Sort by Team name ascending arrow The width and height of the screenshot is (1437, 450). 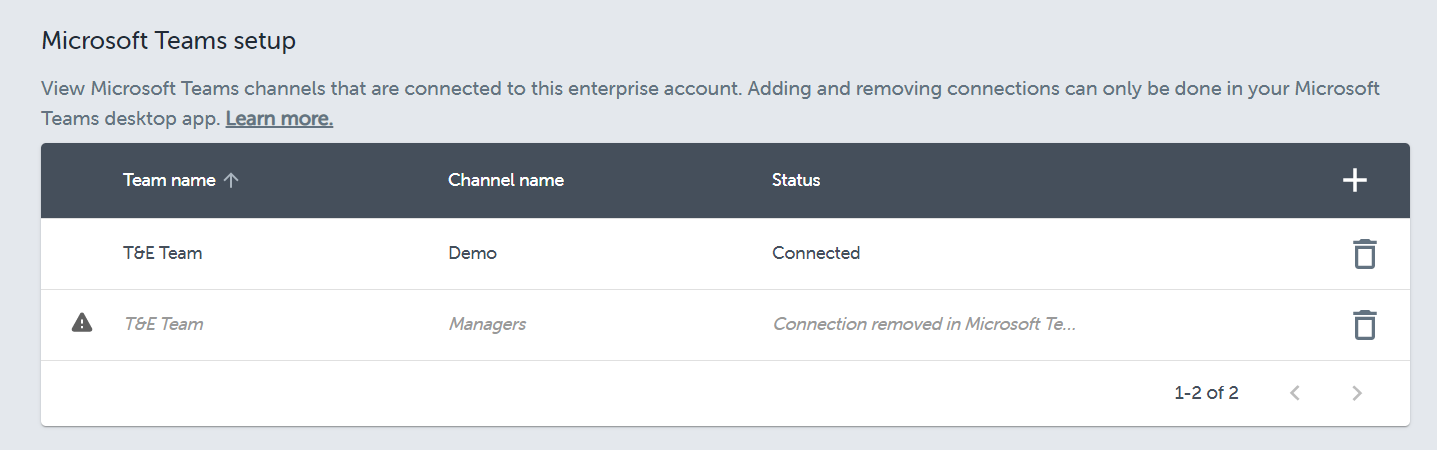[x=231, y=180]
